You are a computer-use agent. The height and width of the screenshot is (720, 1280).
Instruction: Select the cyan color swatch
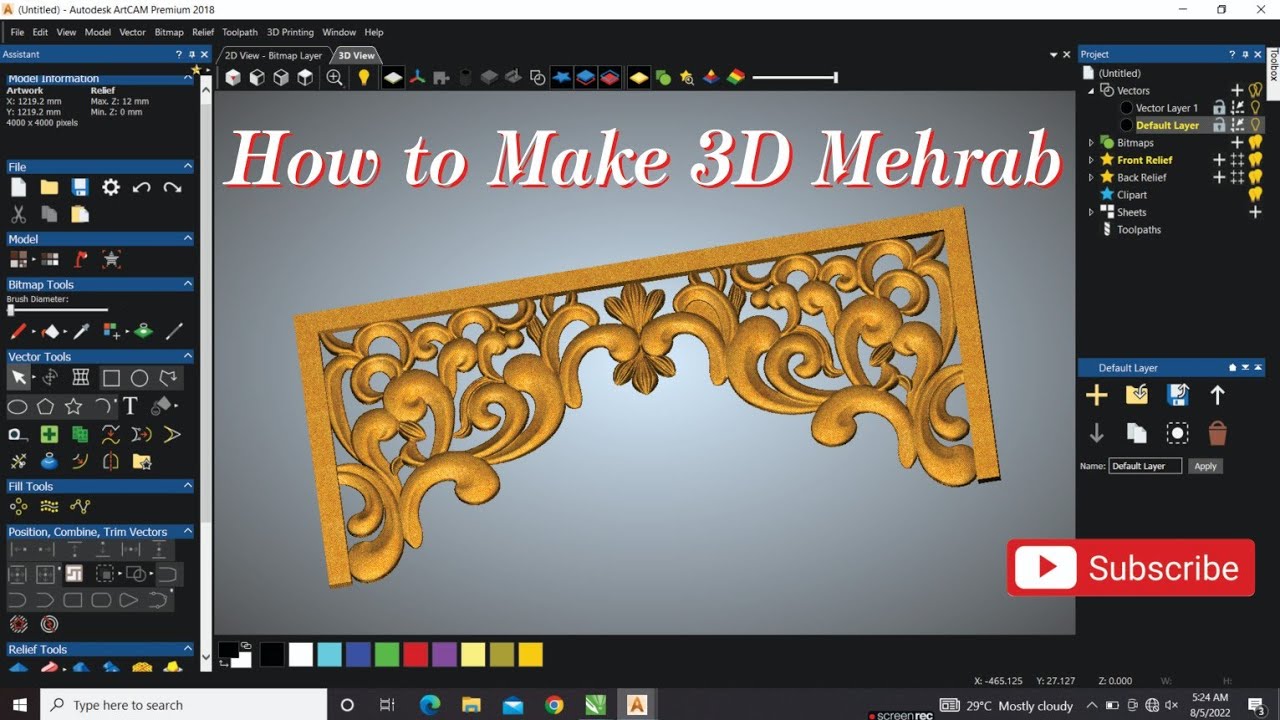point(329,655)
